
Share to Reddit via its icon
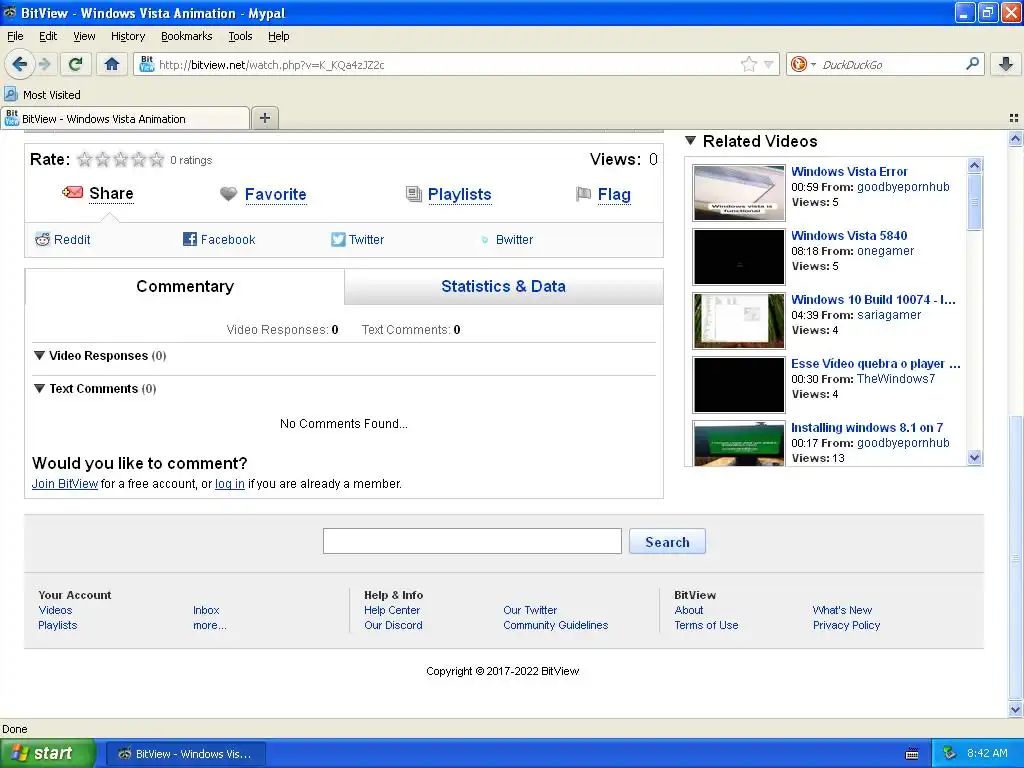pos(42,239)
